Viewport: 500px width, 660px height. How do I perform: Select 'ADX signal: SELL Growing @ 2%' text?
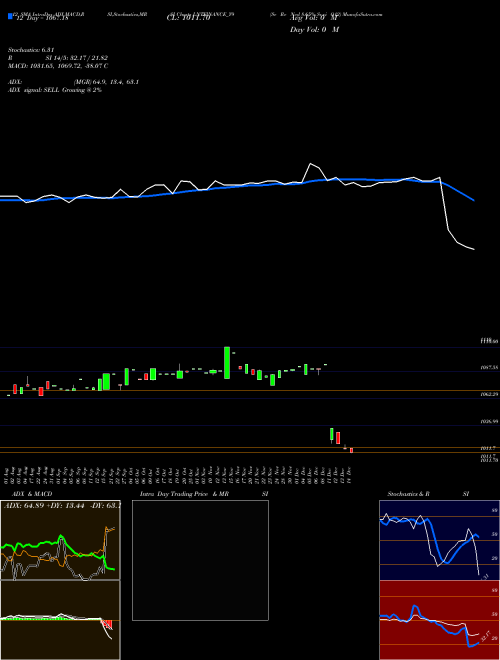coord(55,90)
